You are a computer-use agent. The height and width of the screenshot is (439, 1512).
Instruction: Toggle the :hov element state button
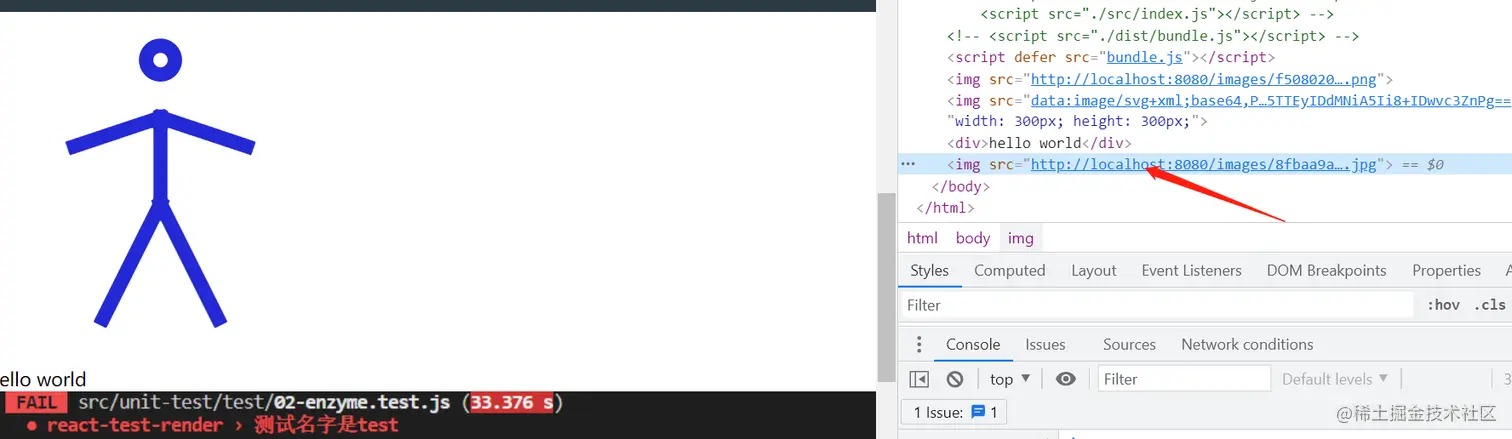pos(1443,305)
